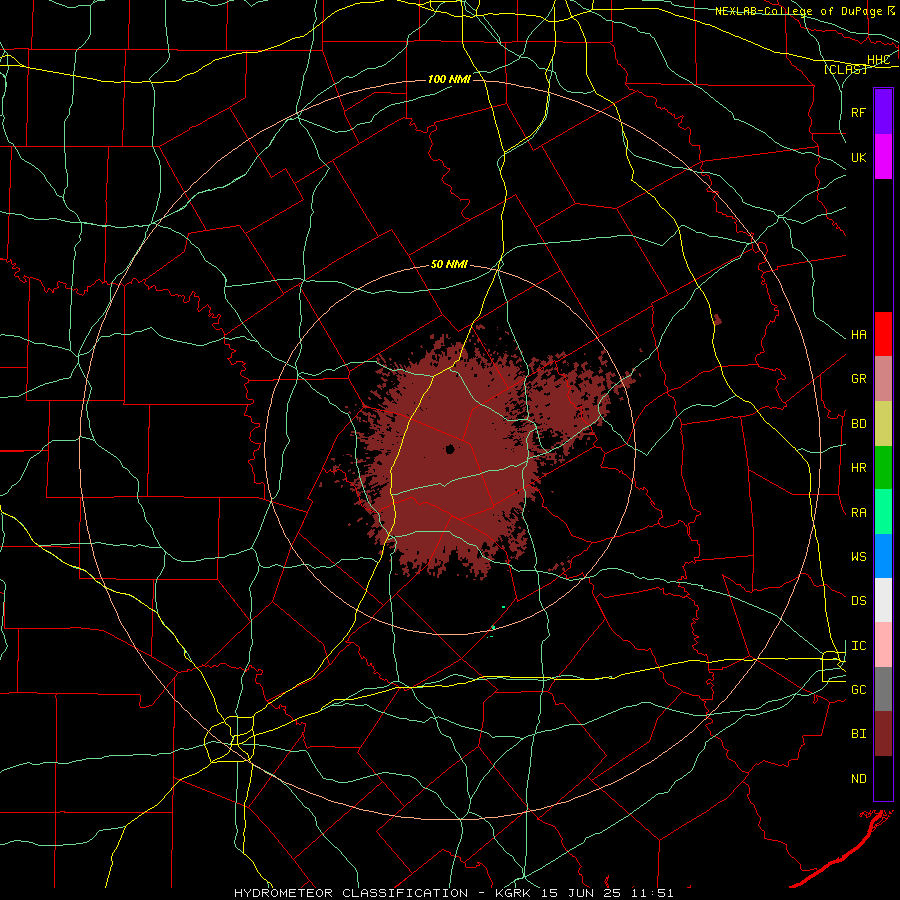The height and width of the screenshot is (900, 900).
Task: Click the BD legend label
Action: tap(858, 424)
